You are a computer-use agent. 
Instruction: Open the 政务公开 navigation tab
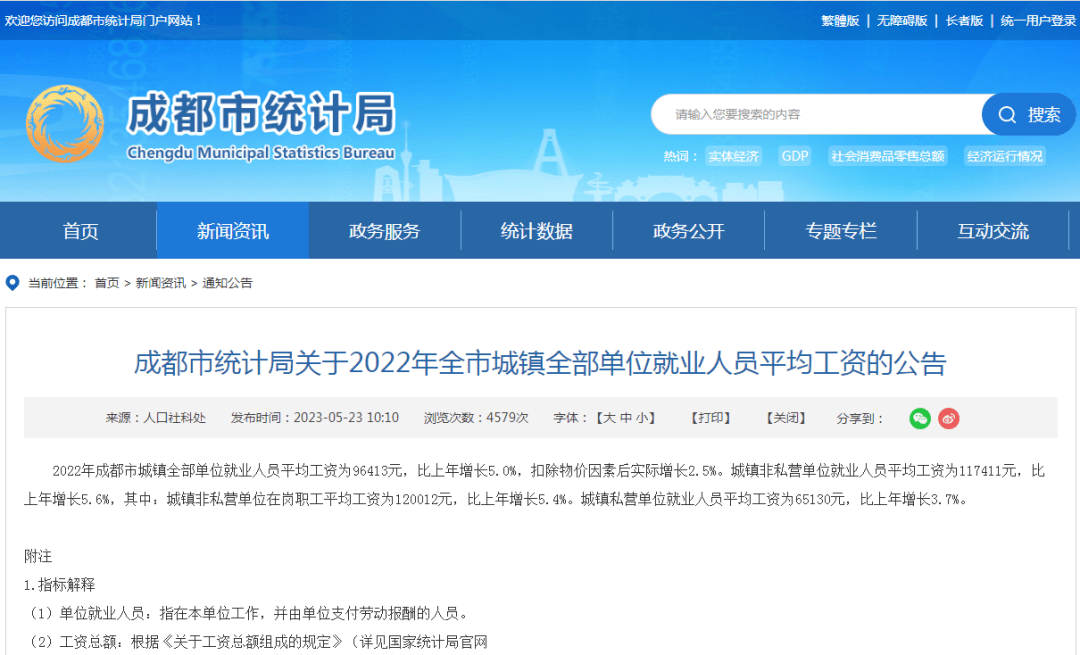689,231
